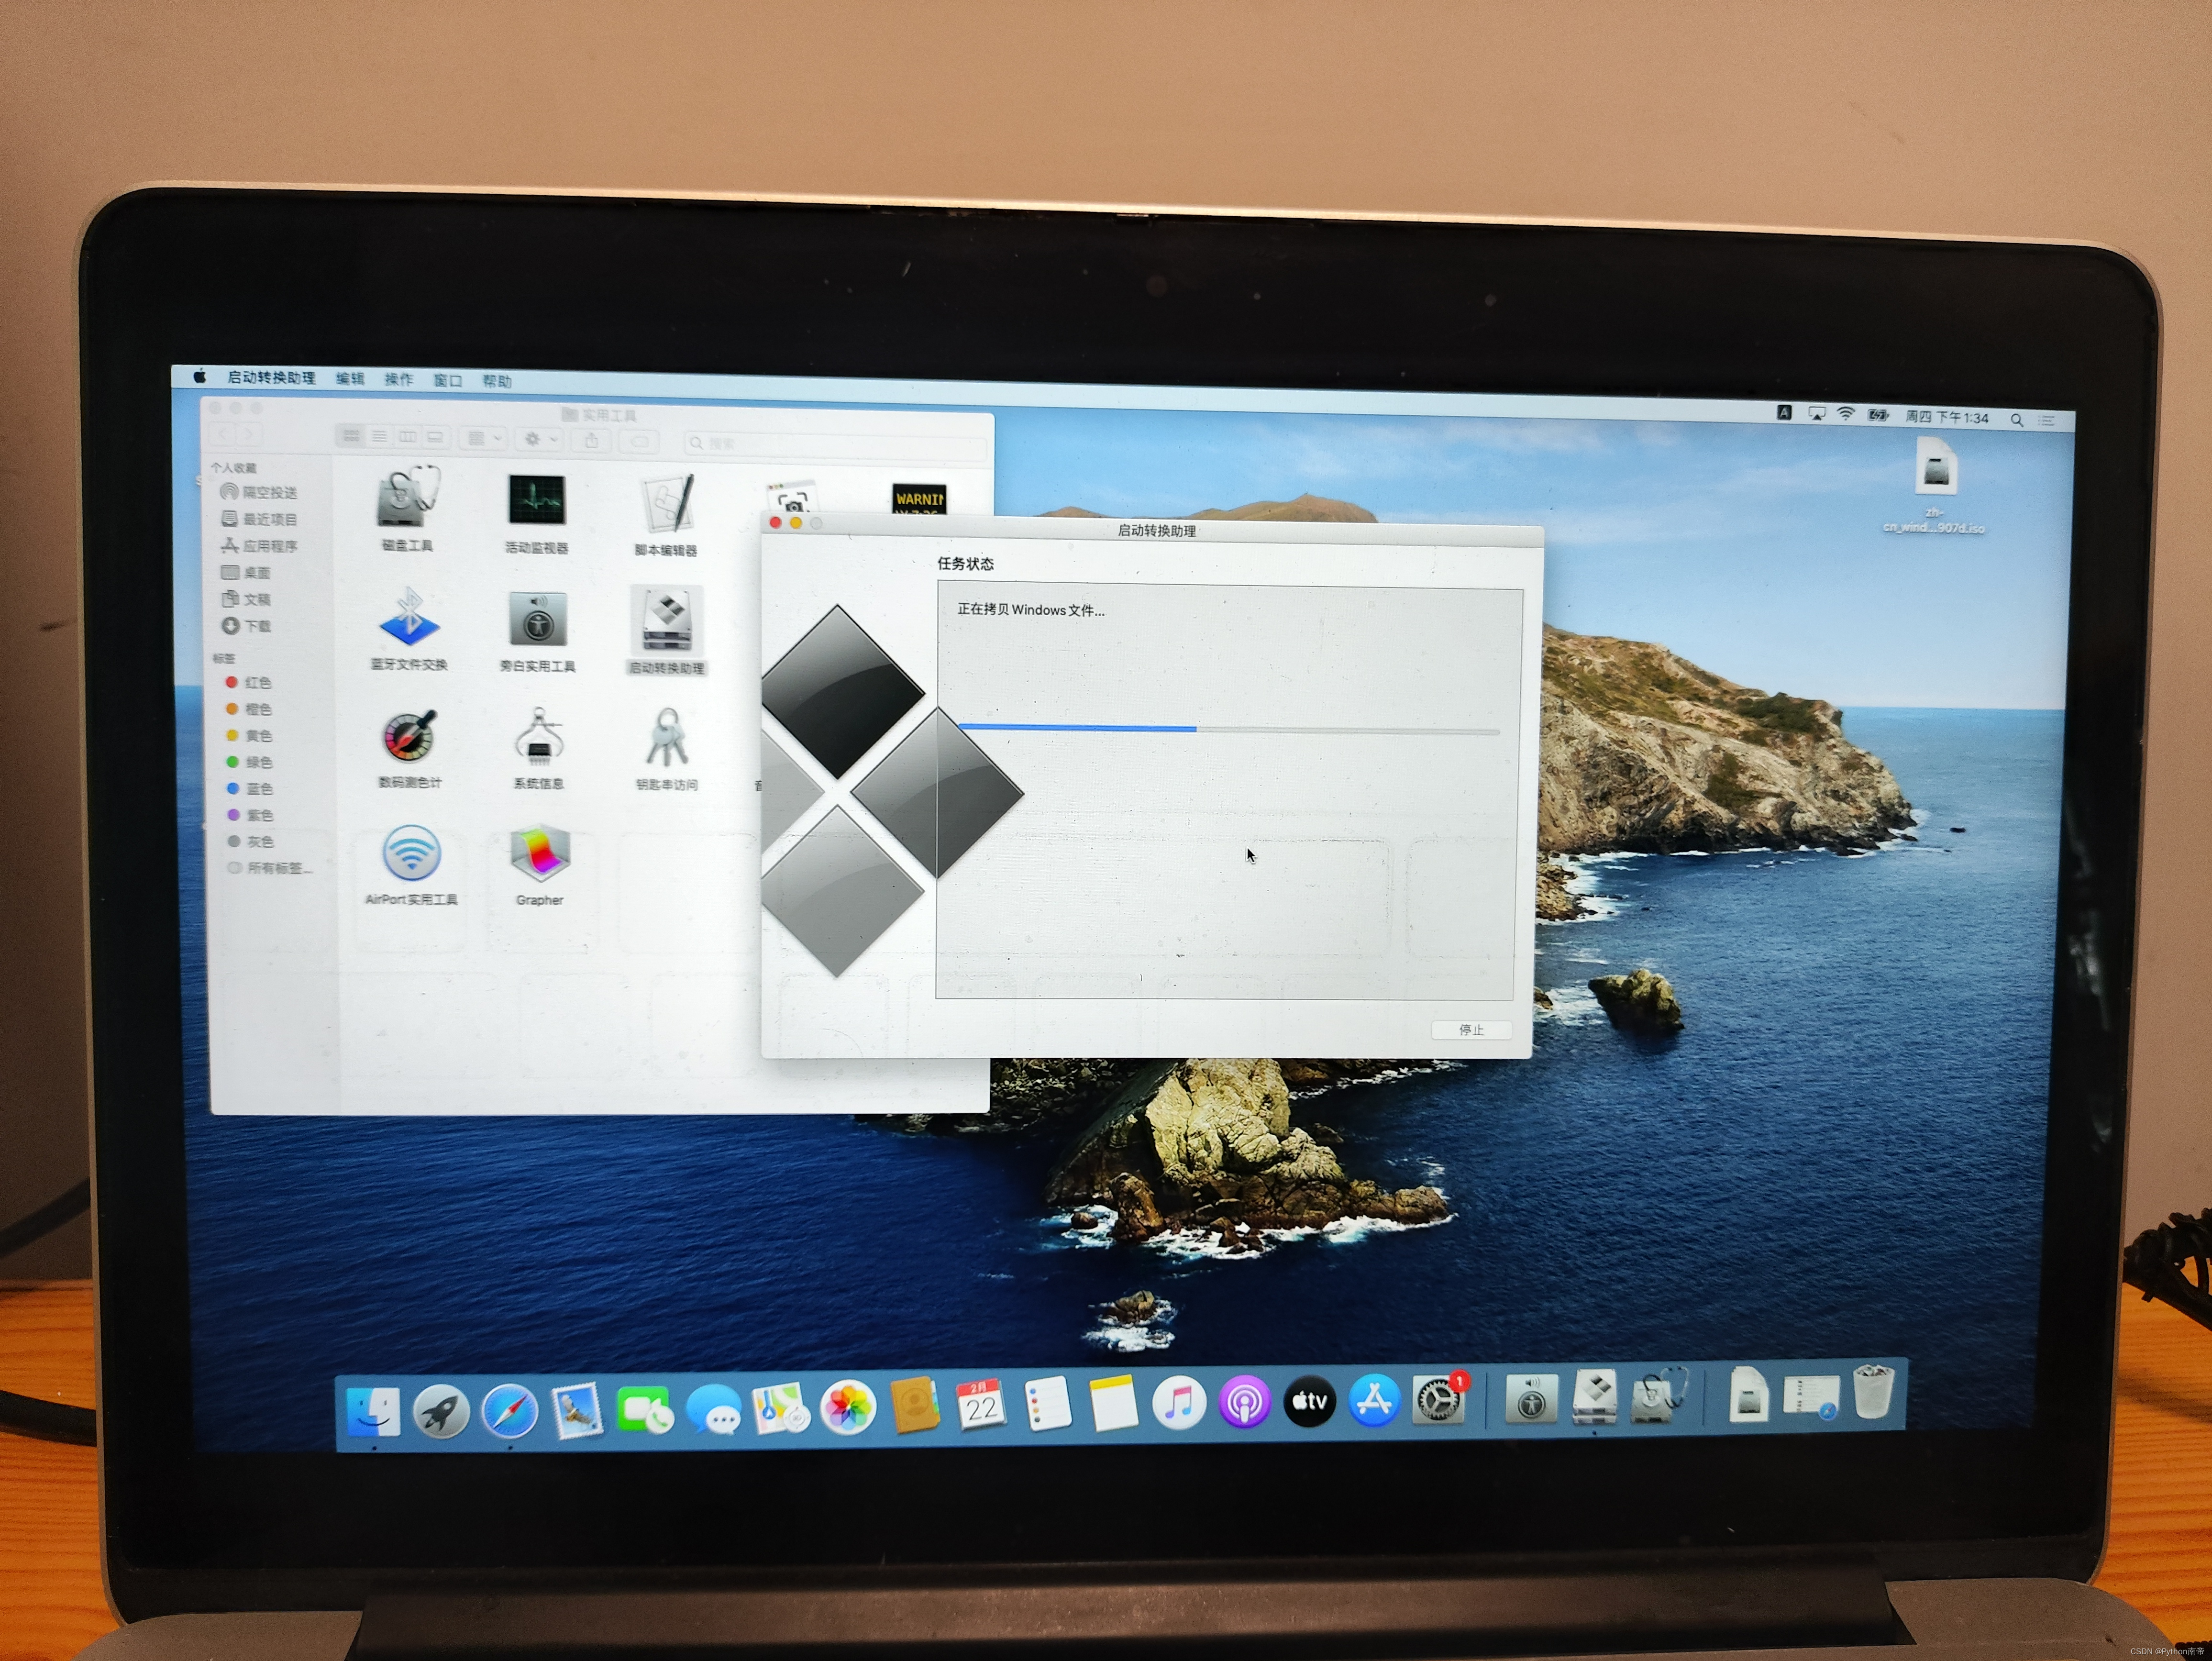Select 启动转换助理 app icon in Finder
This screenshot has height=1661, width=2212.
coord(667,621)
